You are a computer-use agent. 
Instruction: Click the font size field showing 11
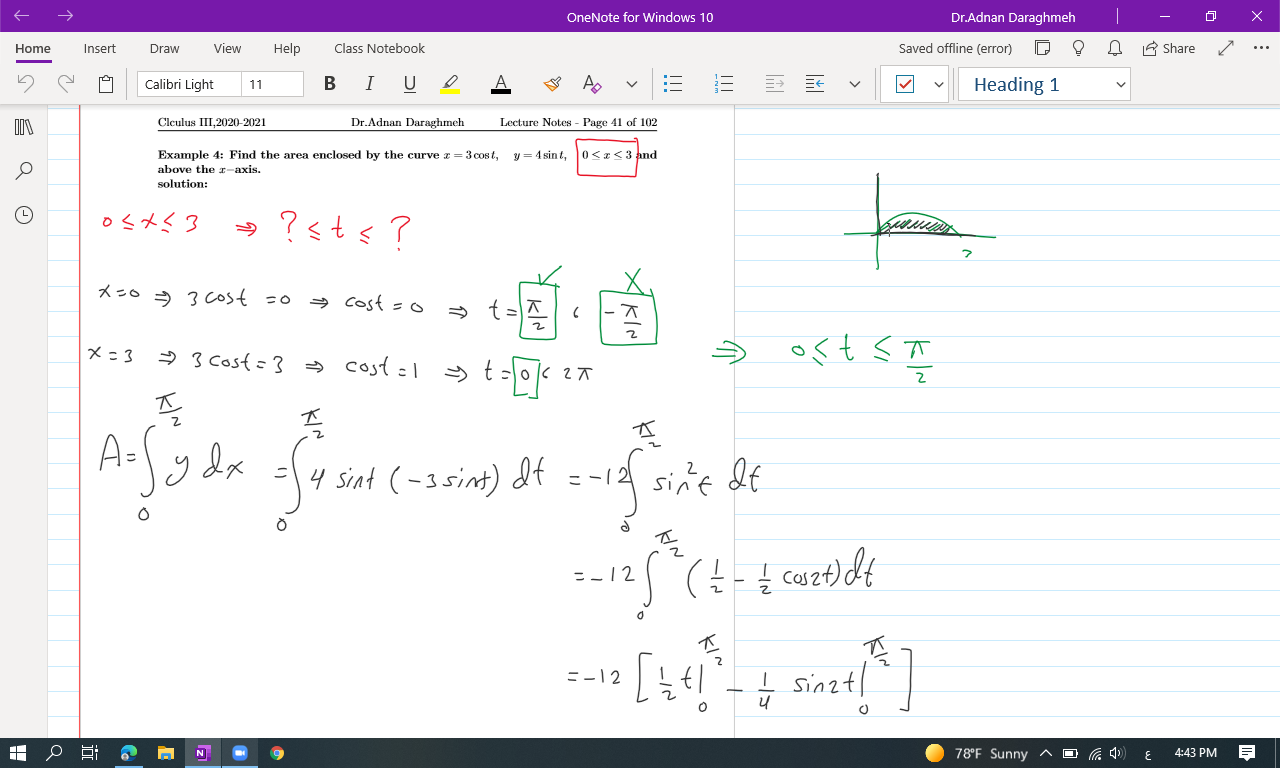tap(273, 84)
